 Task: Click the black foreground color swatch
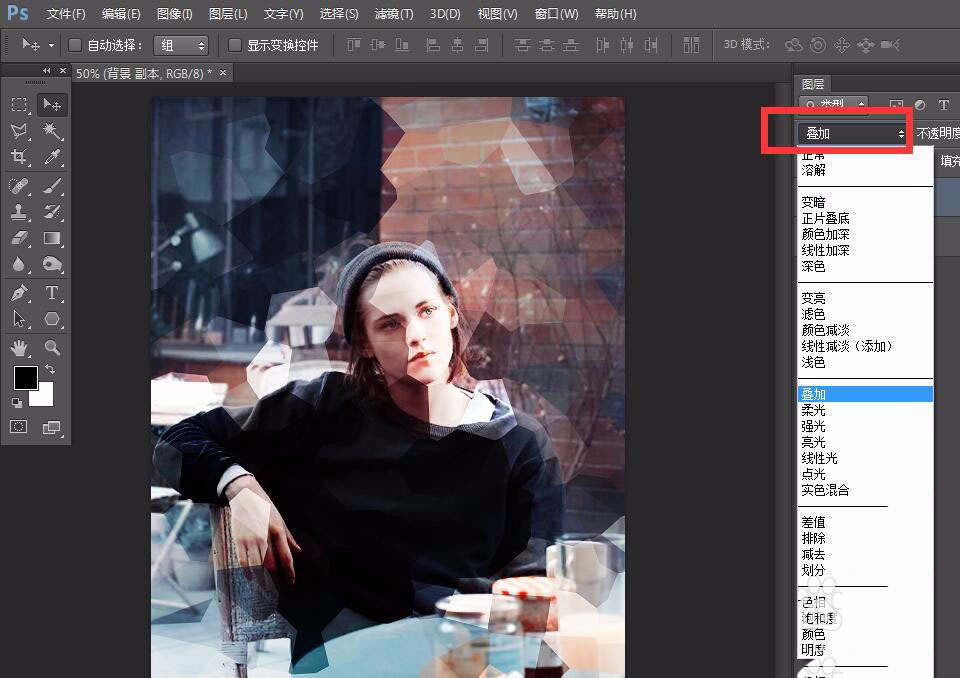(x=25, y=377)
